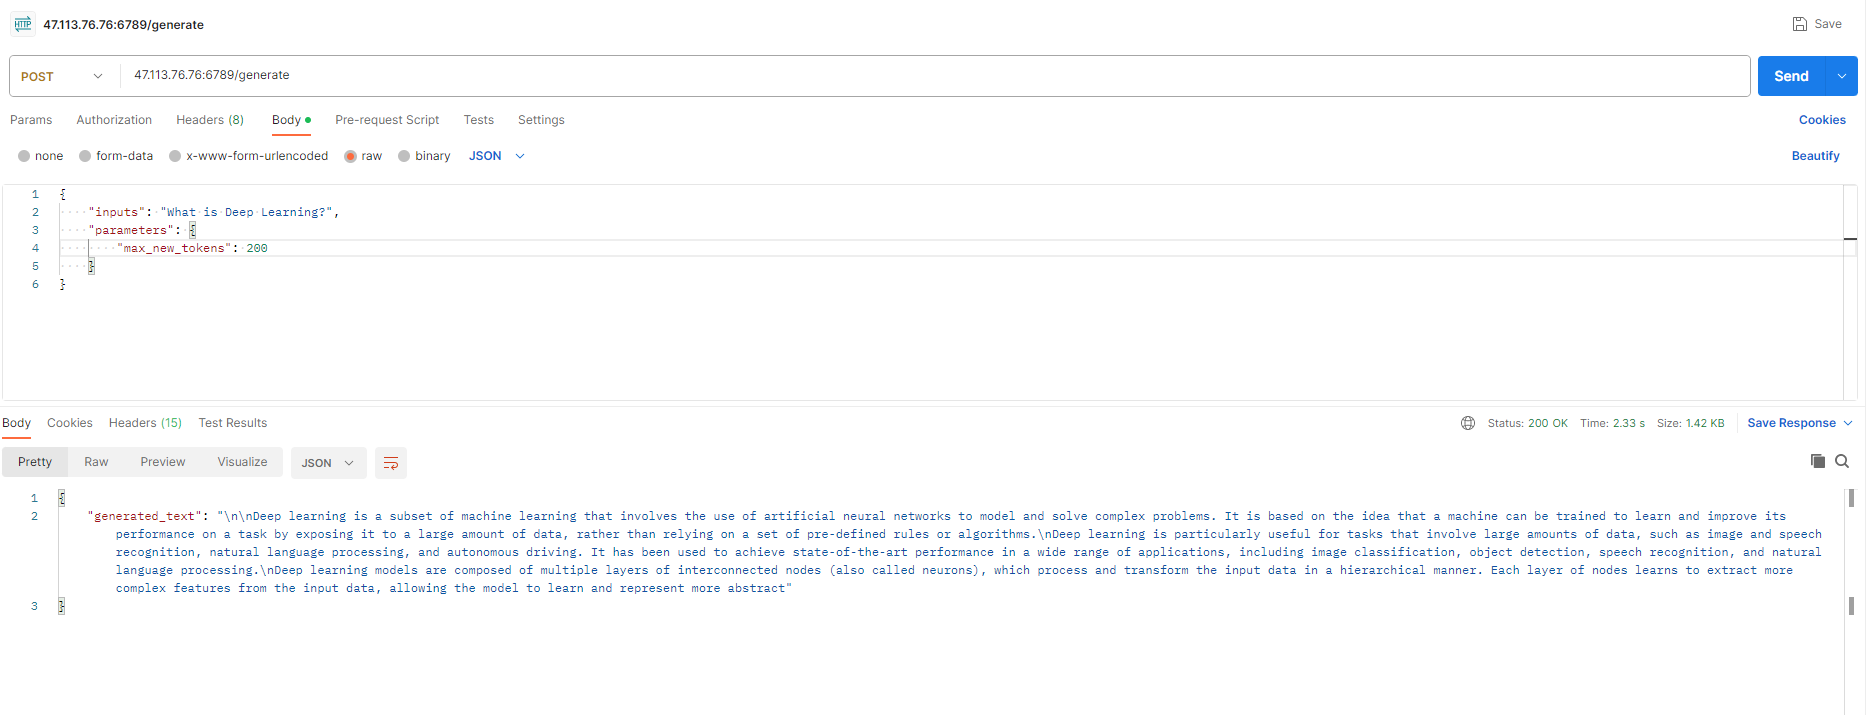Click the wrap lines icon in response
Screen dimensions: 1871x715
click(x=391, y=463)
